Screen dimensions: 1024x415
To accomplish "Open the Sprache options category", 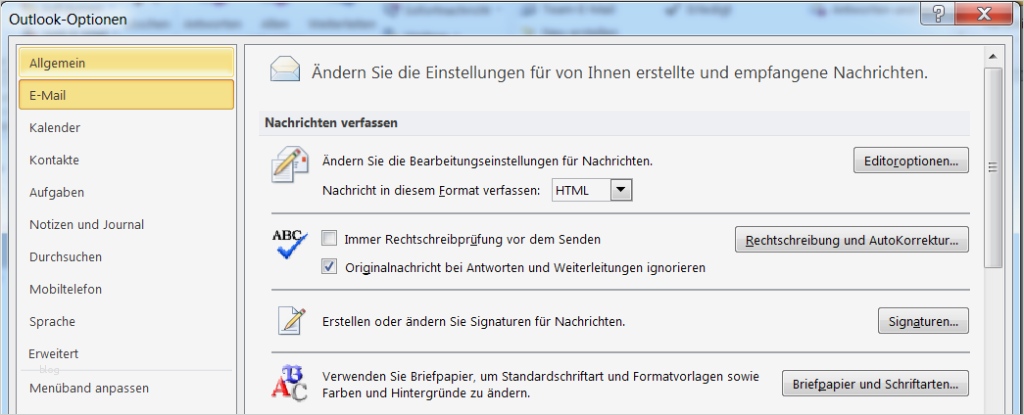I will point(127,322).
